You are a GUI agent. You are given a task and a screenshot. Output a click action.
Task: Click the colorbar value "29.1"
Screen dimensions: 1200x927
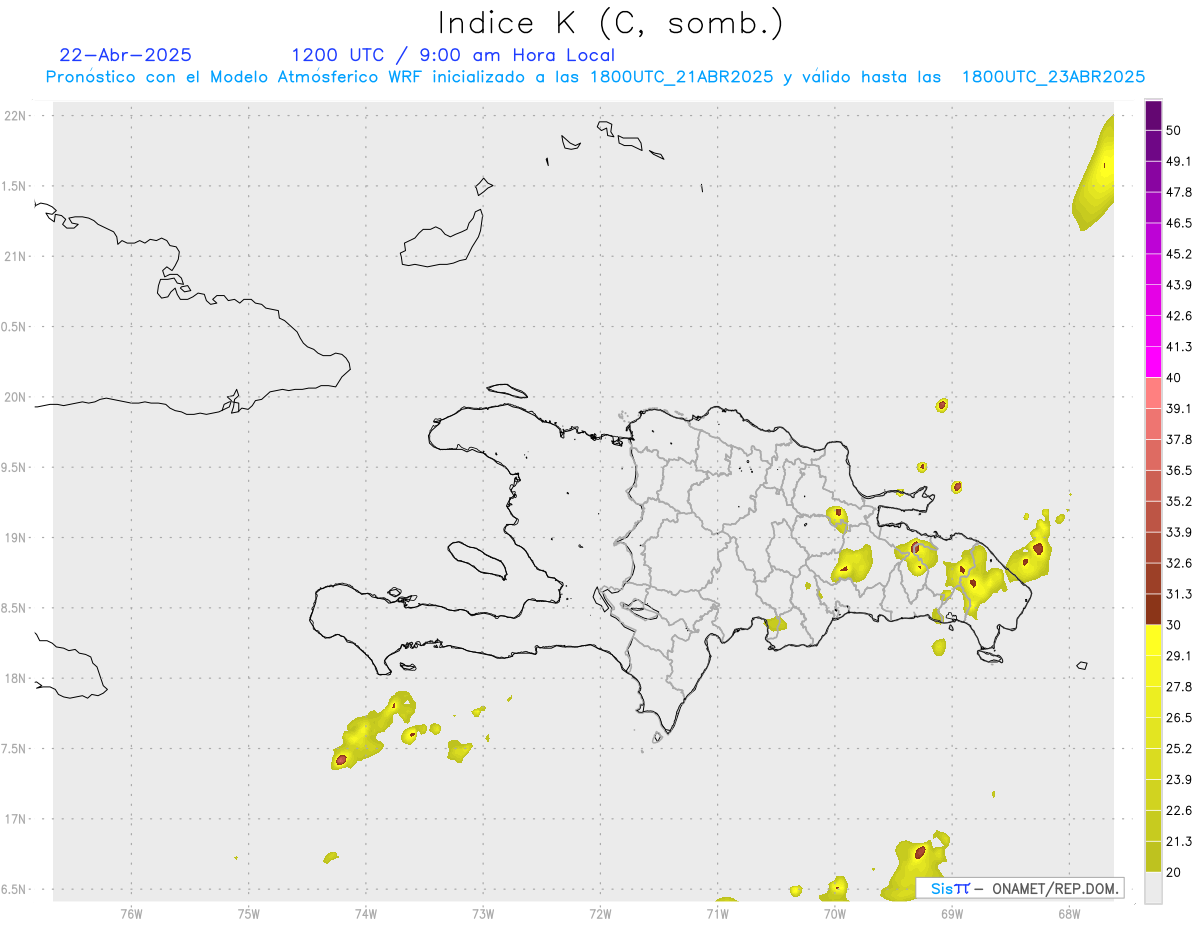pyautogui.click(x=1179, y=656)
